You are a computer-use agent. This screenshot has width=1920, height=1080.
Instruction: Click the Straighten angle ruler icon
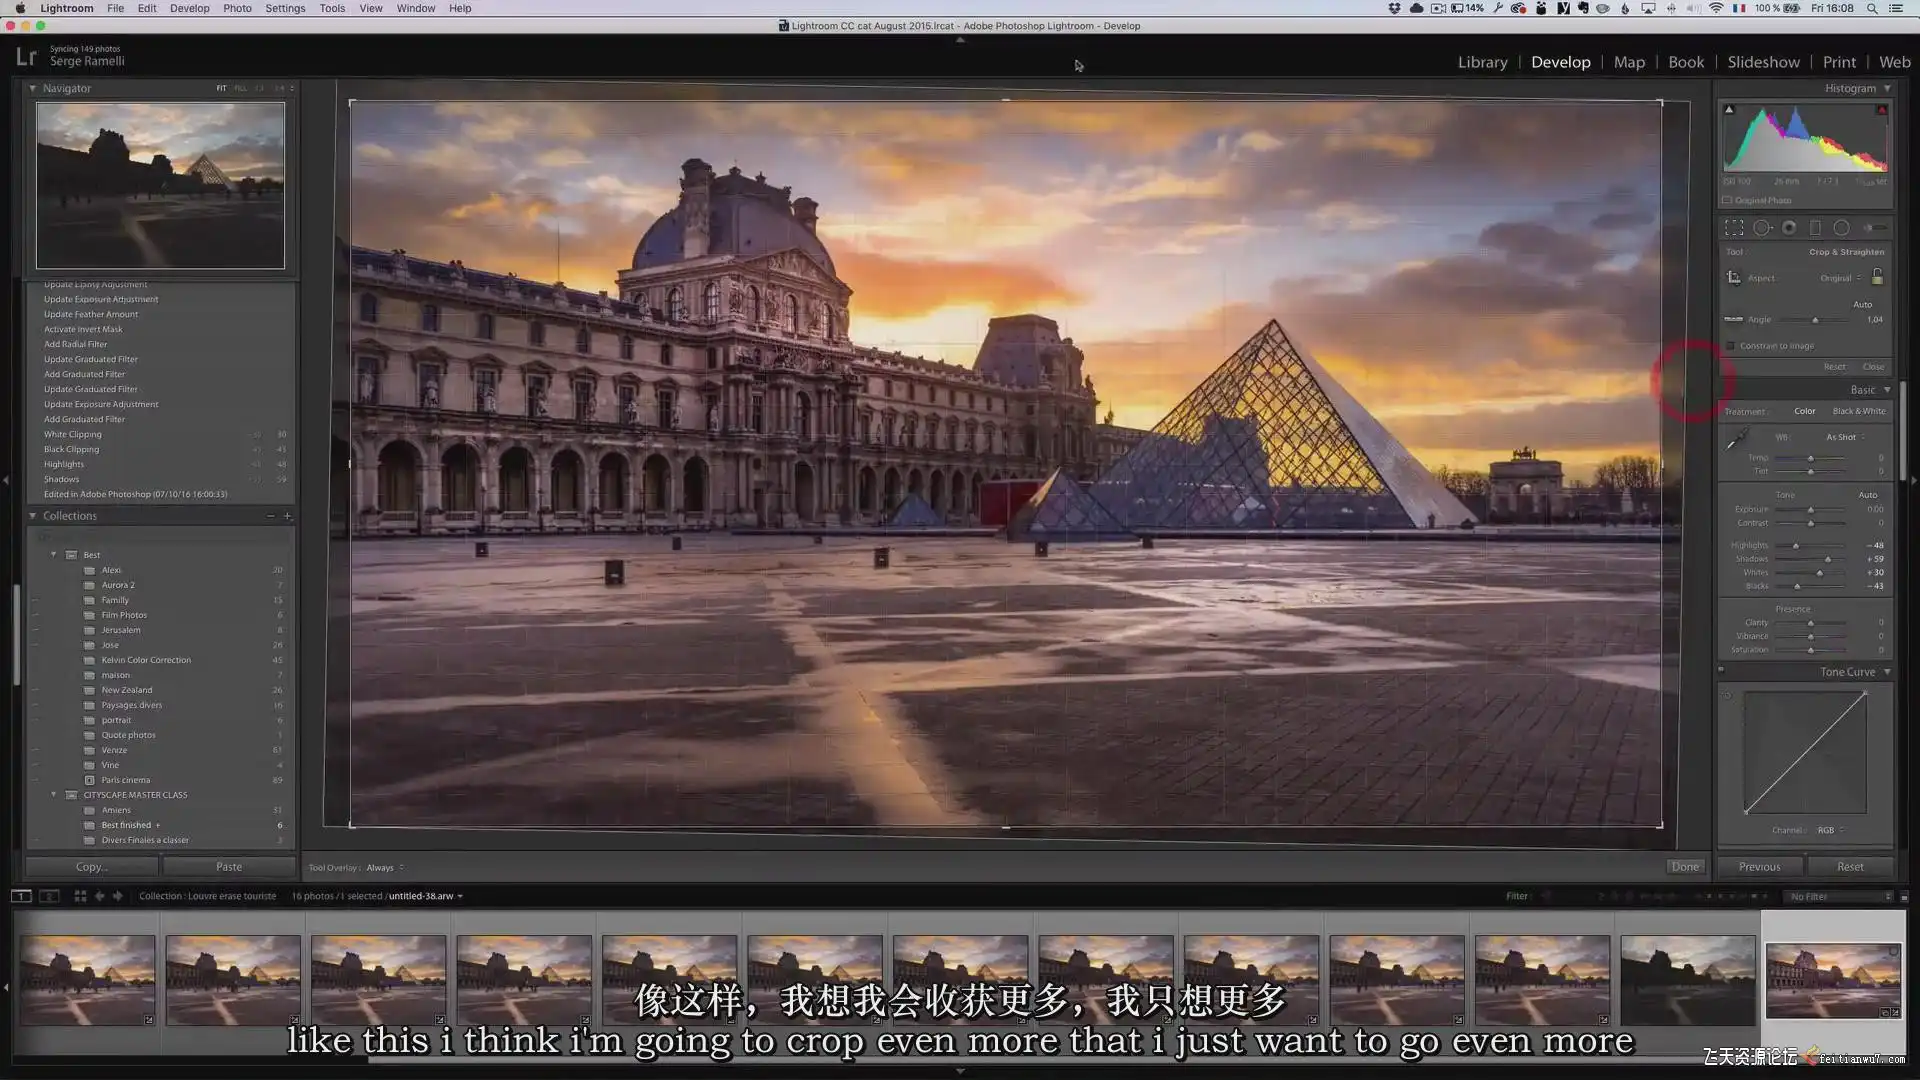coord(1734,320)
